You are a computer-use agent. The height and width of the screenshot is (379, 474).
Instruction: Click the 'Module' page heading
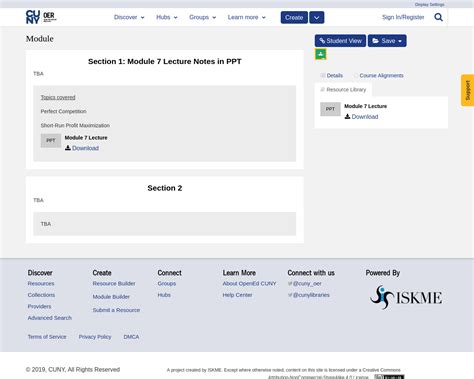40,39
